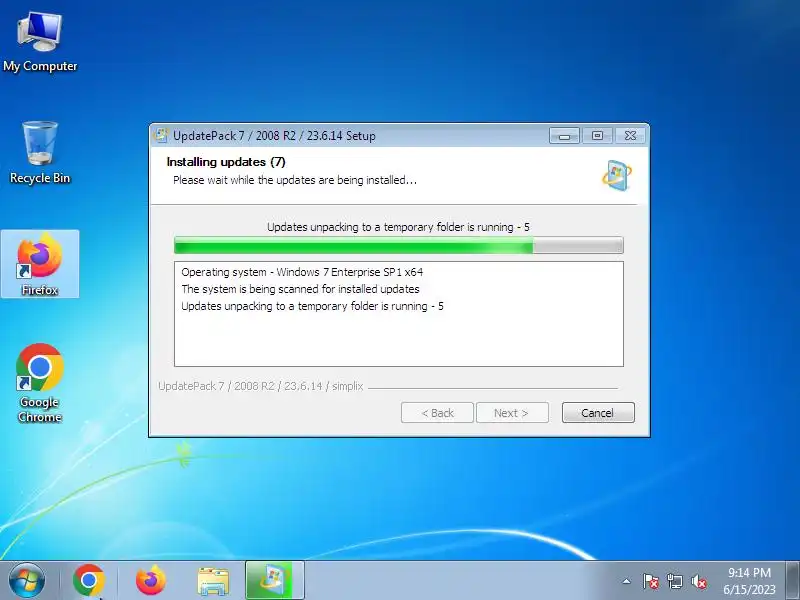Open the Windows Start orb
The height and width of the screenshot is (600, 800).
tap(27, 581)
